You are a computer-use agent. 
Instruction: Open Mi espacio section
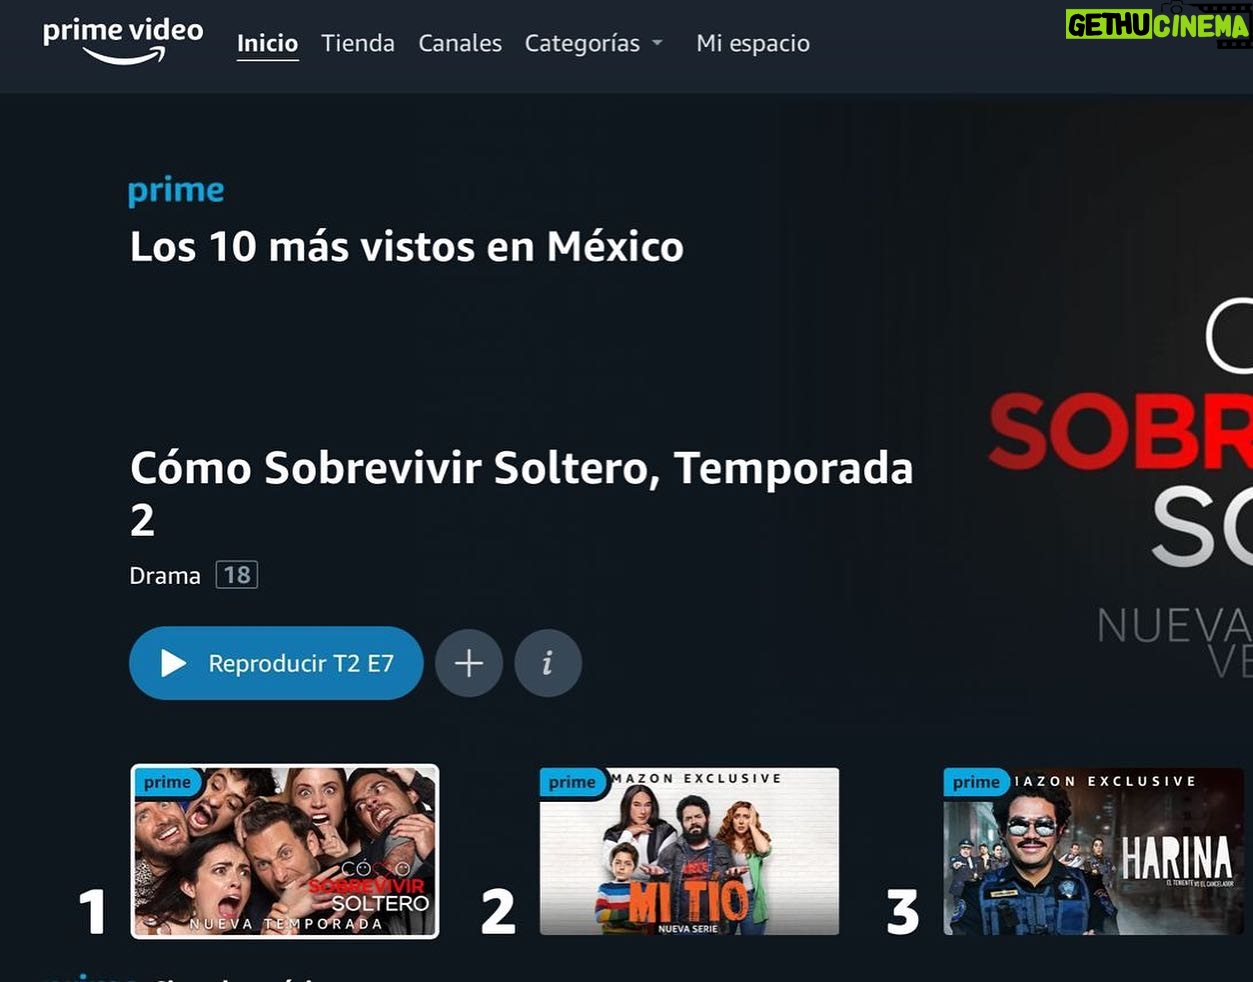pos(753,43)
